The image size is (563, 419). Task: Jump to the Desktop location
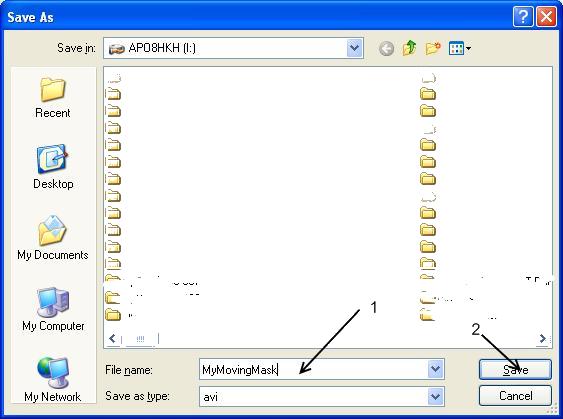(53, 167)
